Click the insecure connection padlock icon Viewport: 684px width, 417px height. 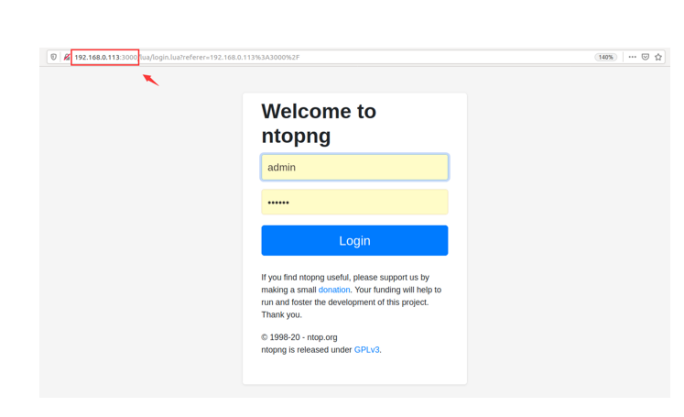point(67,57)
